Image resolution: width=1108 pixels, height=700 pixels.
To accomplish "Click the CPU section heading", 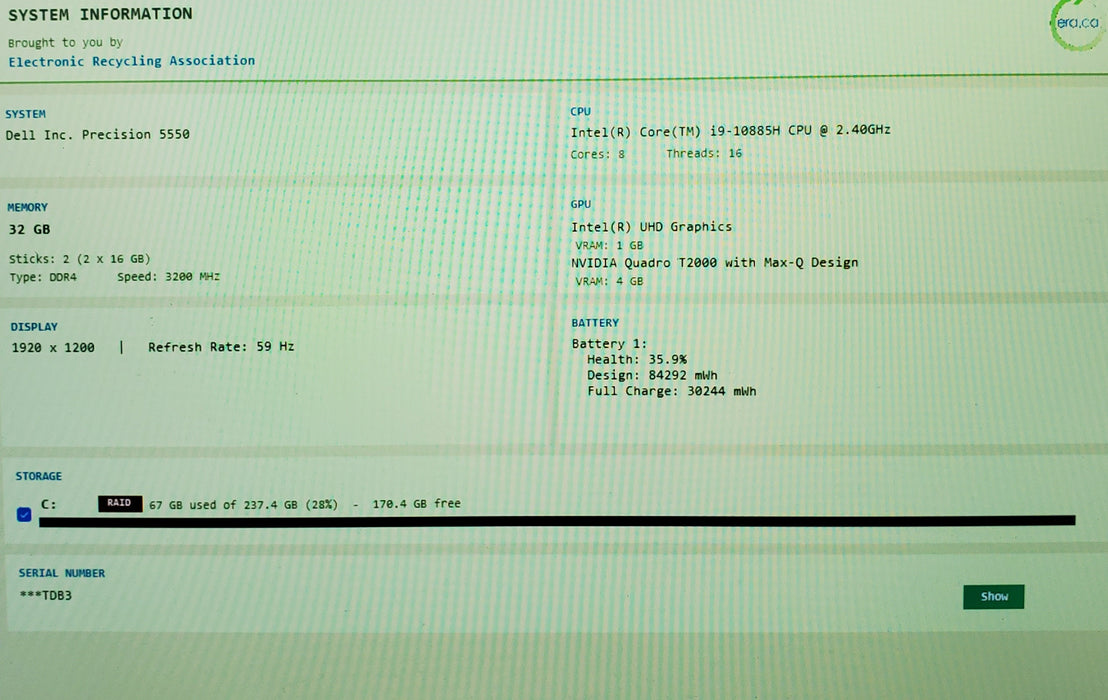I will [580, 112].
